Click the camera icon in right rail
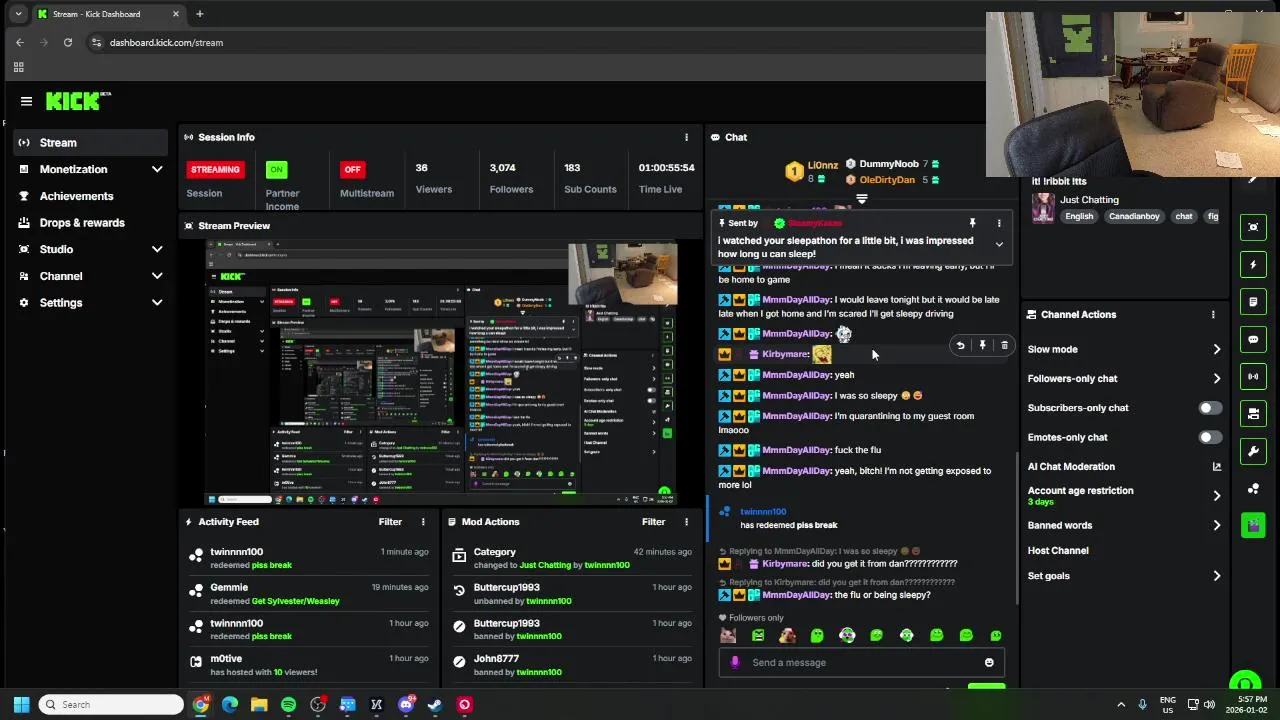The image size is (1280, 720). click(x=1253, y=414)
